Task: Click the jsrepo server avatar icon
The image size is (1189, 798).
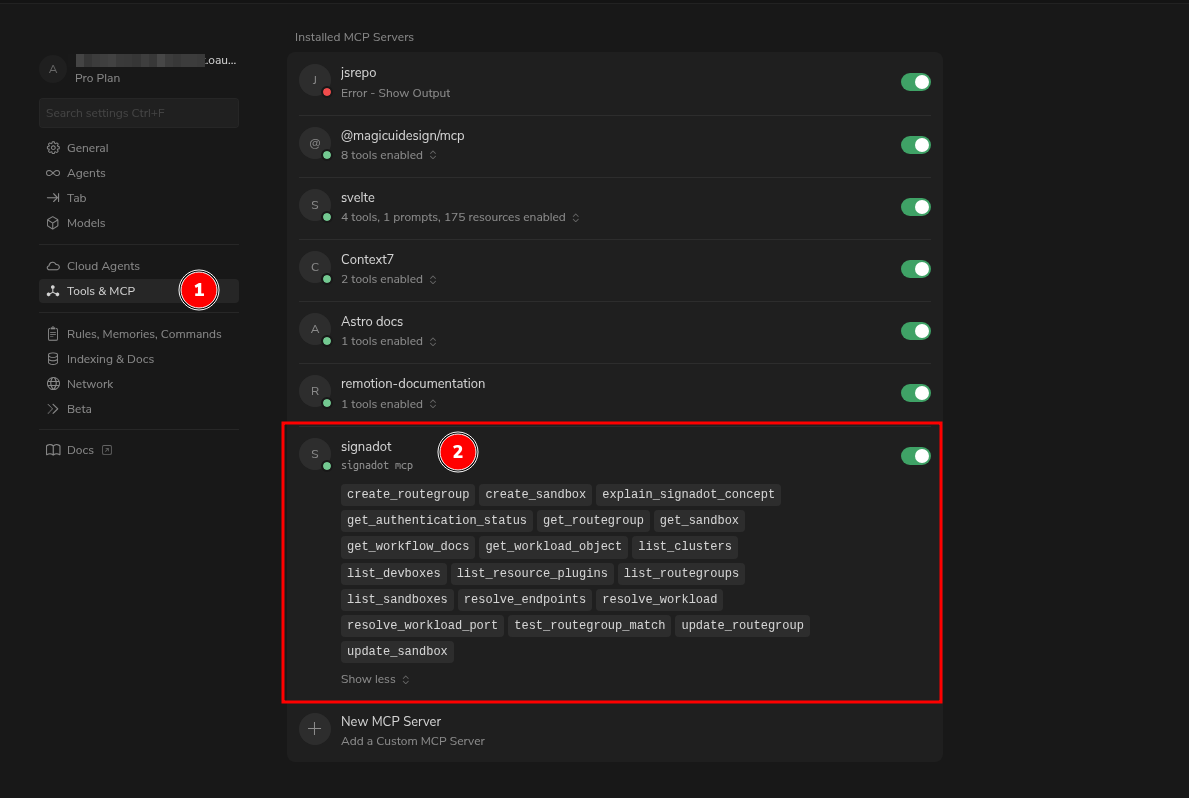Action: pyautogui.click(x=315, y=81)
